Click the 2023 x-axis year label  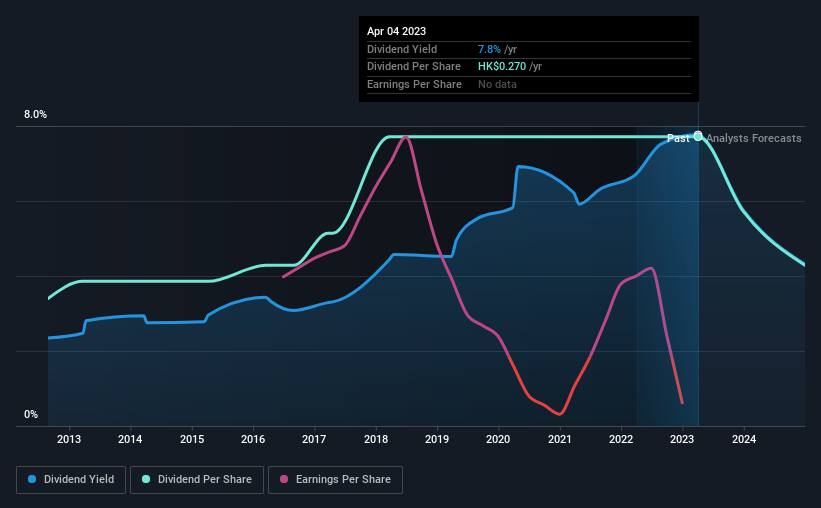pyautogui.click(x=682, y=439)
